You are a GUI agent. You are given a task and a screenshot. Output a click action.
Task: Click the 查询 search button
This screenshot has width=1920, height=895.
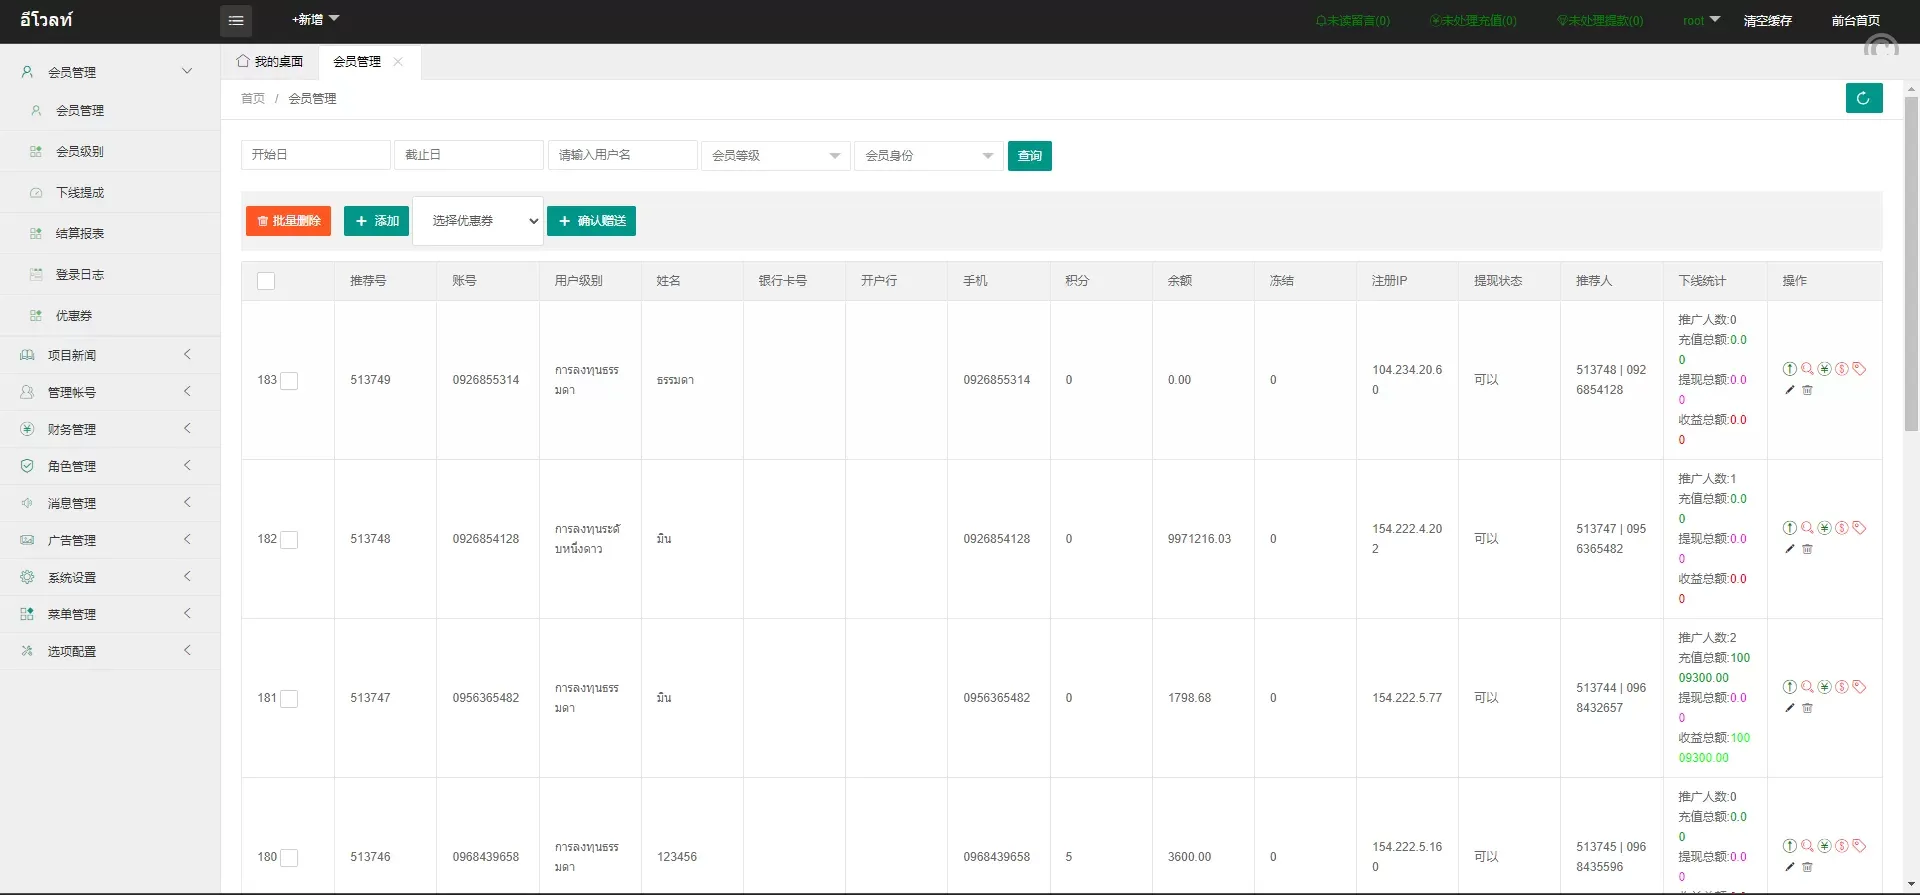(x=1029, y=156)
